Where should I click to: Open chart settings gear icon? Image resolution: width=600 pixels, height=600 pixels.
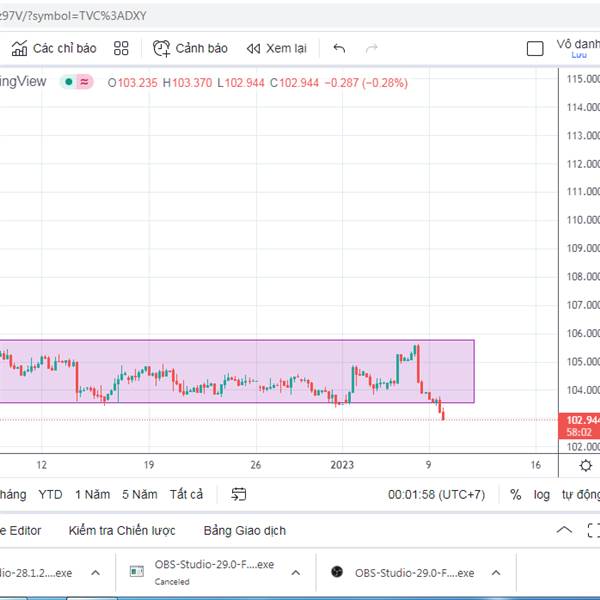585,465
